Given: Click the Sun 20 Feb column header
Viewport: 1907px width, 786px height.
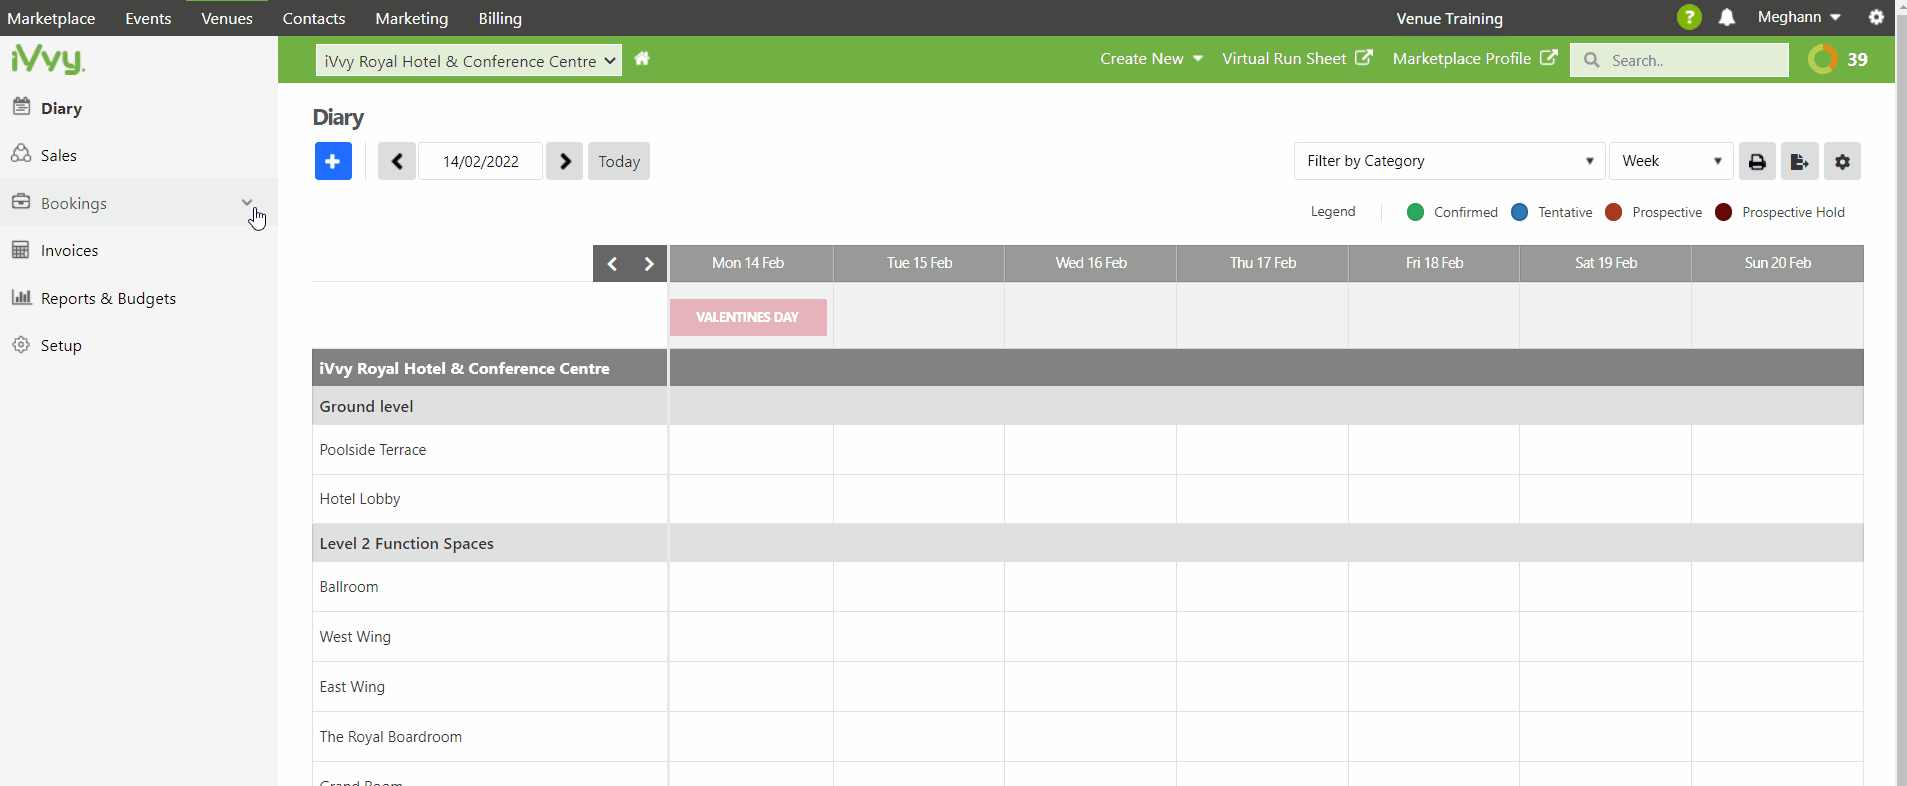Looking at the screenshot, I should [1778, 263].
